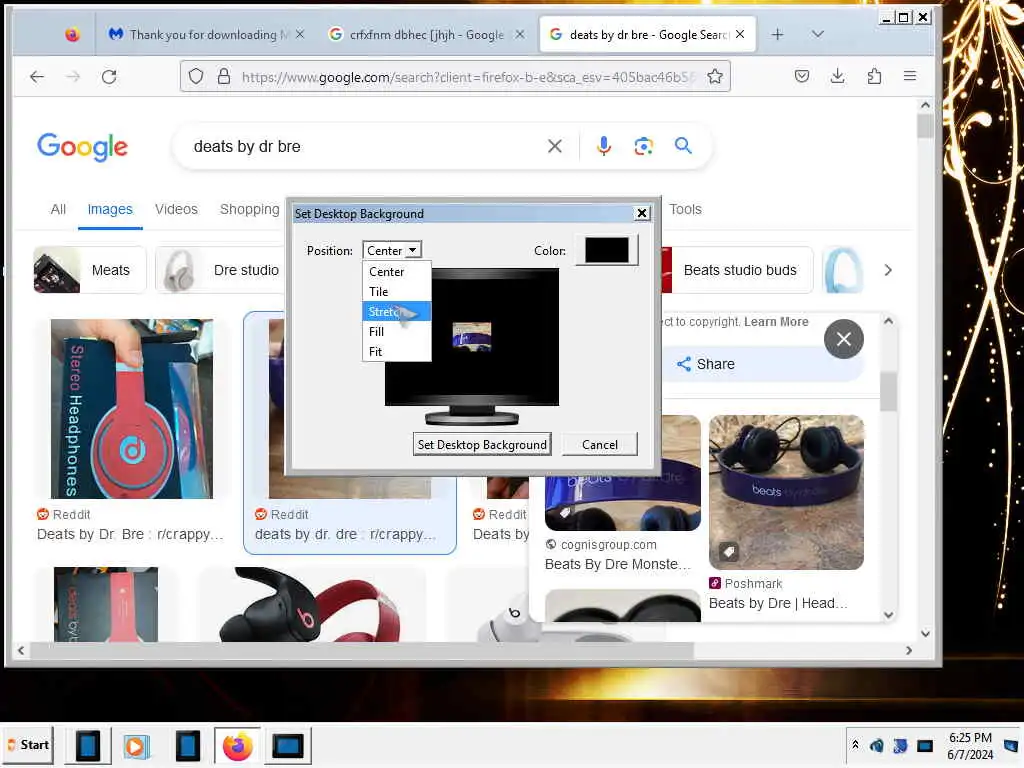This screenshot has height=768, width=1024.
Task: Open the red Stereo Headphones image result
Action: 131,409
